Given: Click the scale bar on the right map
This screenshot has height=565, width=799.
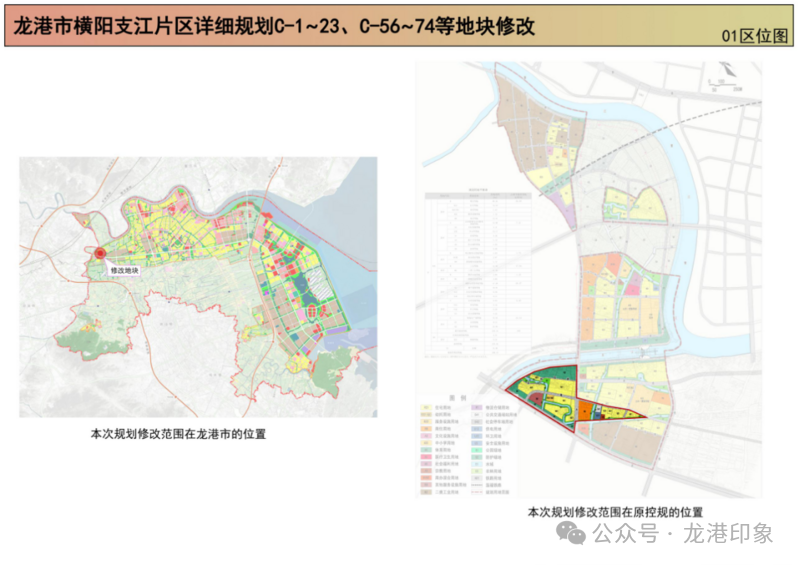Looking at the screenshot, I should click(x=724, y=85).
